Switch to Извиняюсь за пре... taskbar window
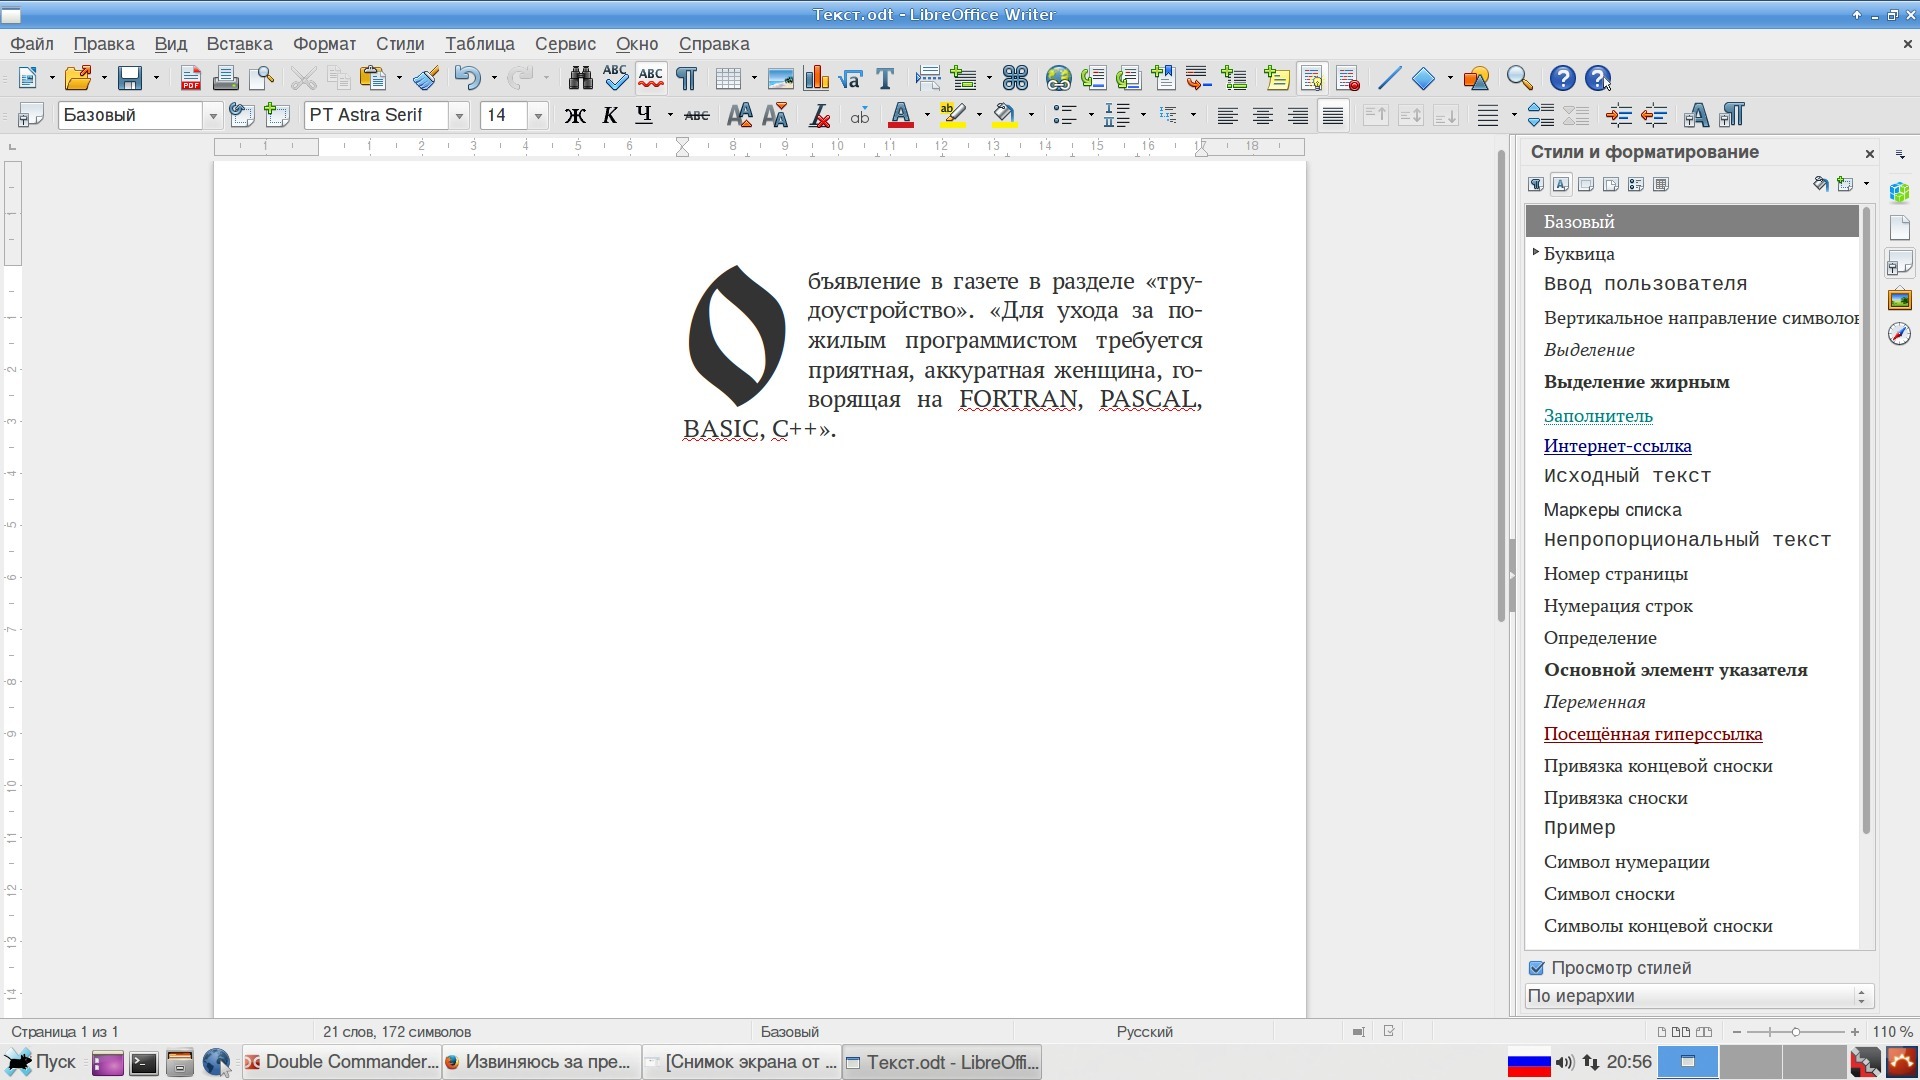The height and width of the screenshot is (1080, 1920). [540, 1062]
